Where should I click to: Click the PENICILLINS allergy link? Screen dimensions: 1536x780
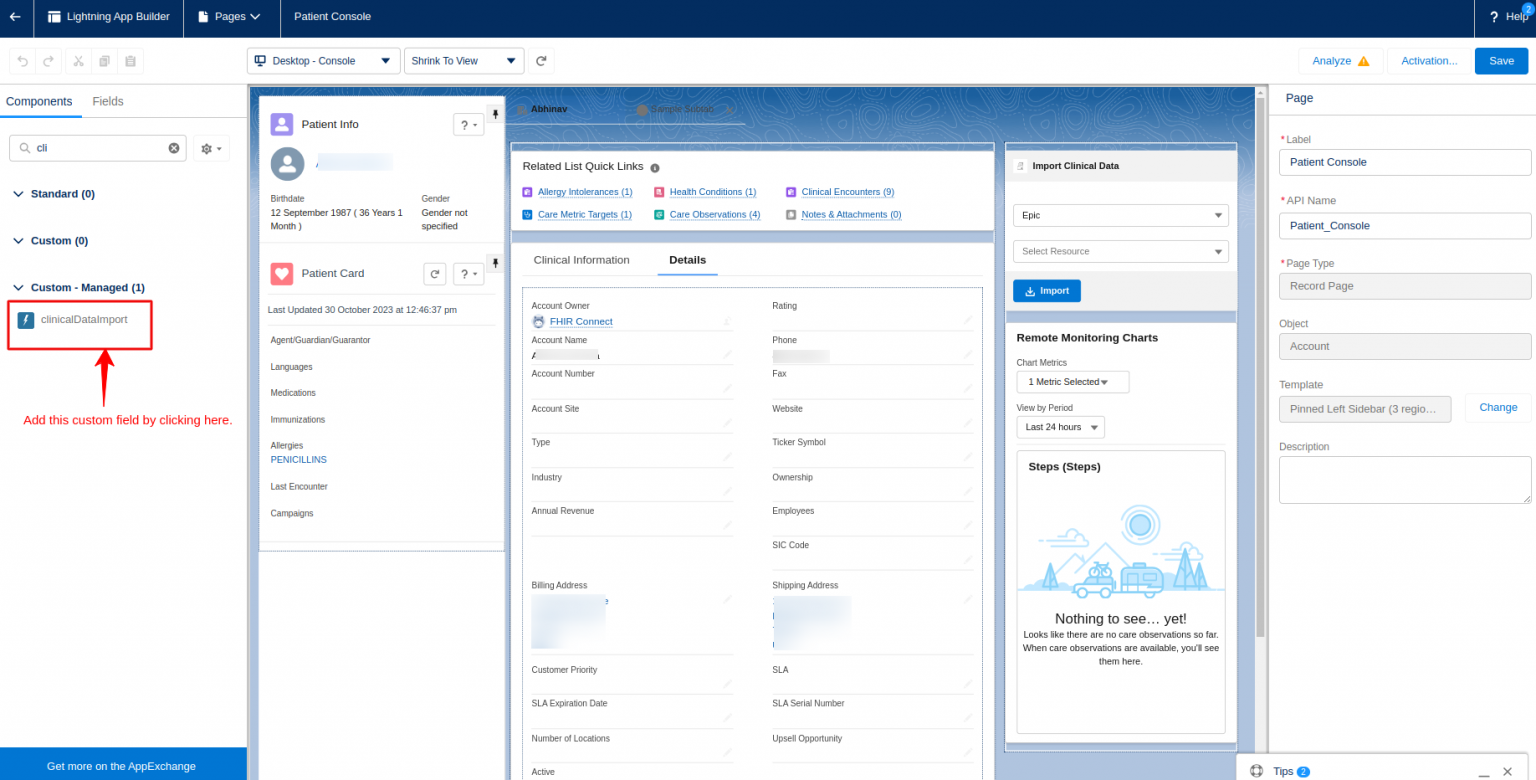pyautogui.click(x=299, y=460)
